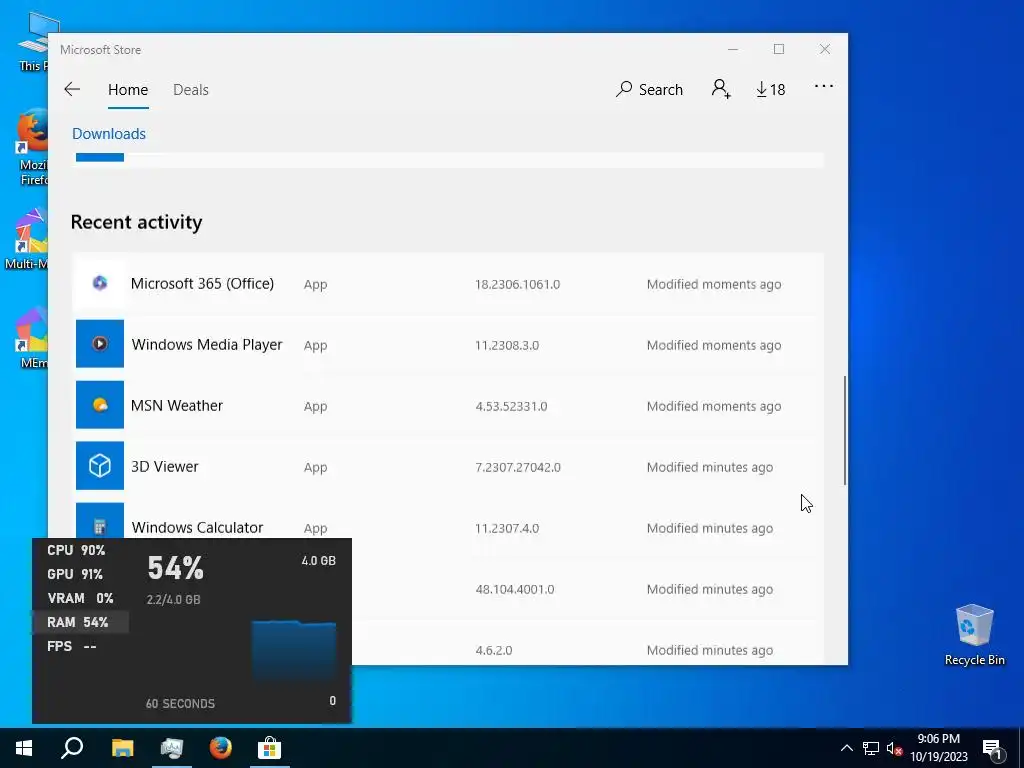Screen dimensions: 1024x768
Task: Open the notification center icon
Action: pos(992,749)
